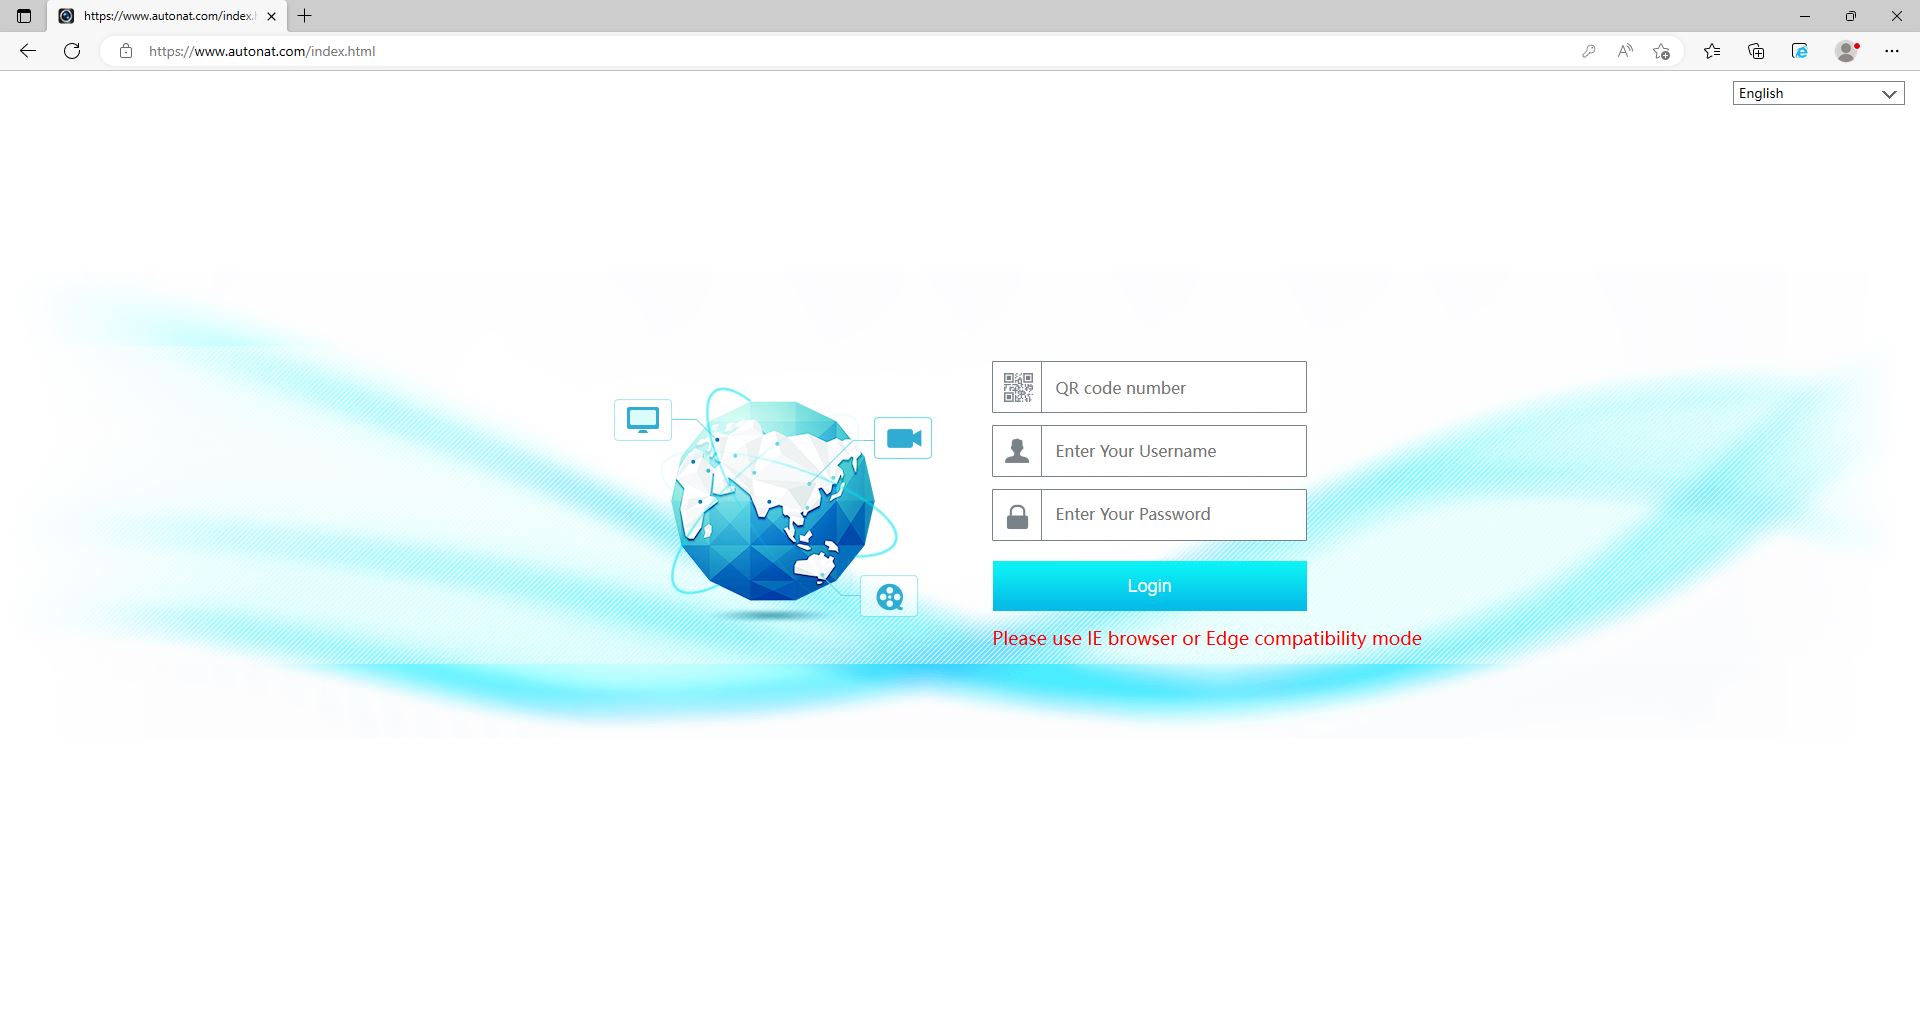1920x1036 pixels.
Task: Click the site padlock security icon
Action: point(126,51)
